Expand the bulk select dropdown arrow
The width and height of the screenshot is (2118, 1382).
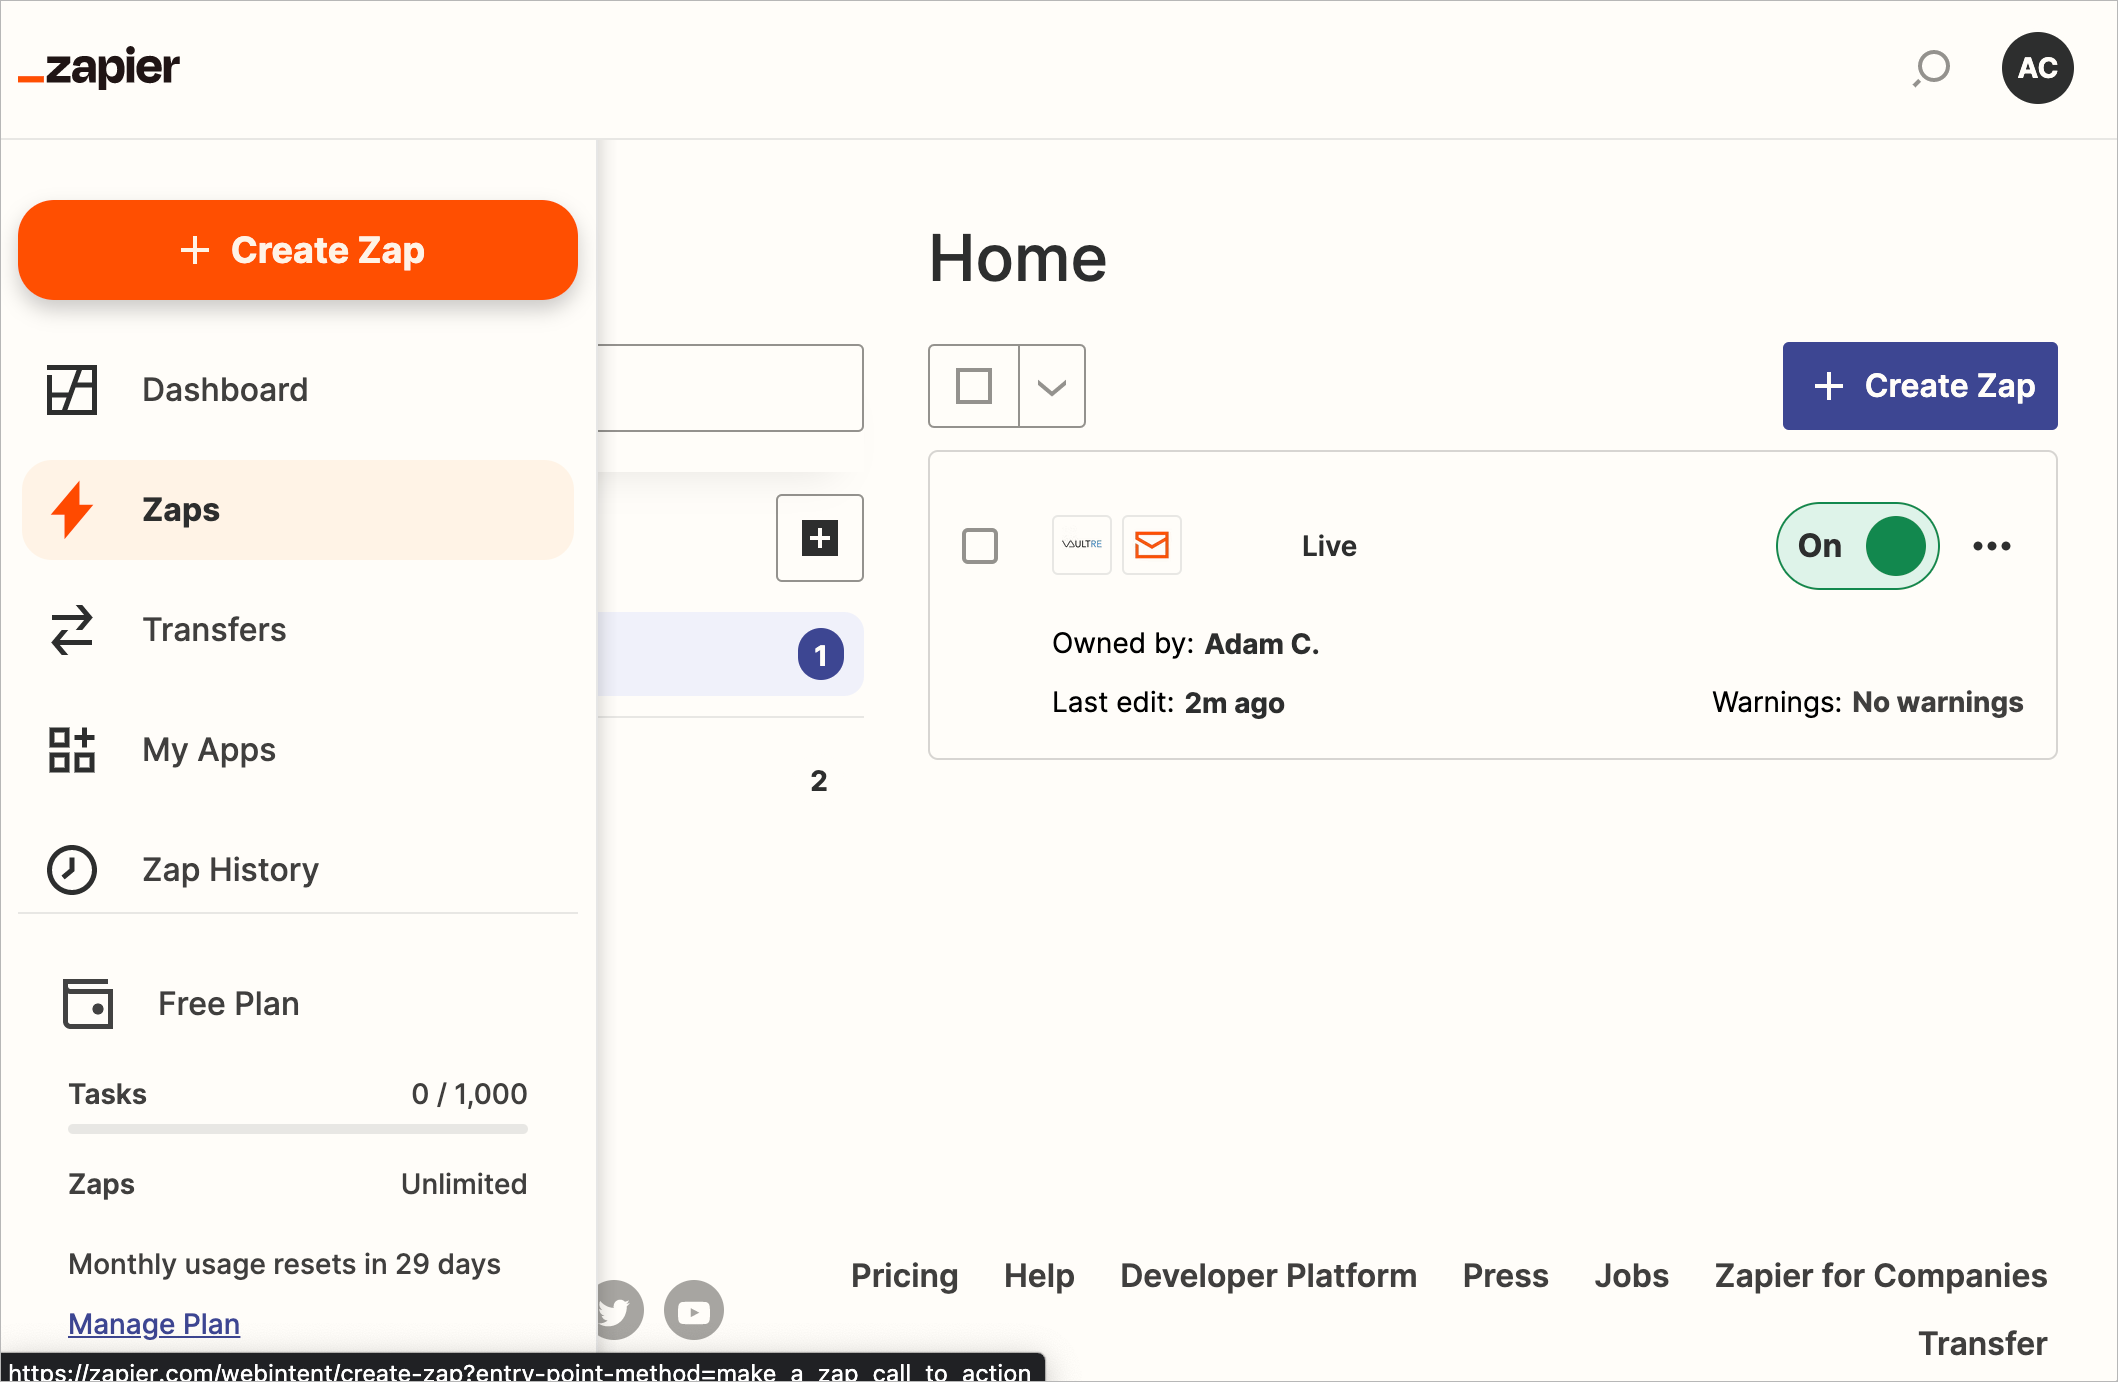tap(1052, 386)
